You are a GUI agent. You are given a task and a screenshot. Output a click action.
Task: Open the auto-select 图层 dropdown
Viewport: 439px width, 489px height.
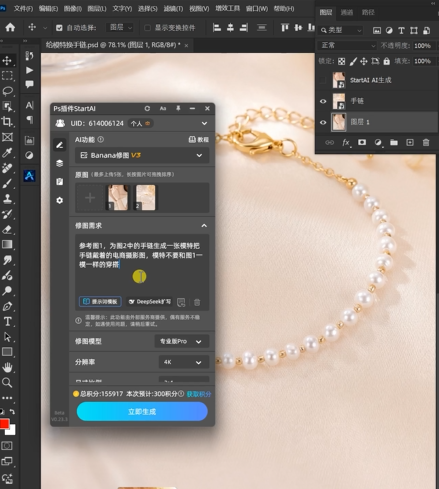coord(120,28)
